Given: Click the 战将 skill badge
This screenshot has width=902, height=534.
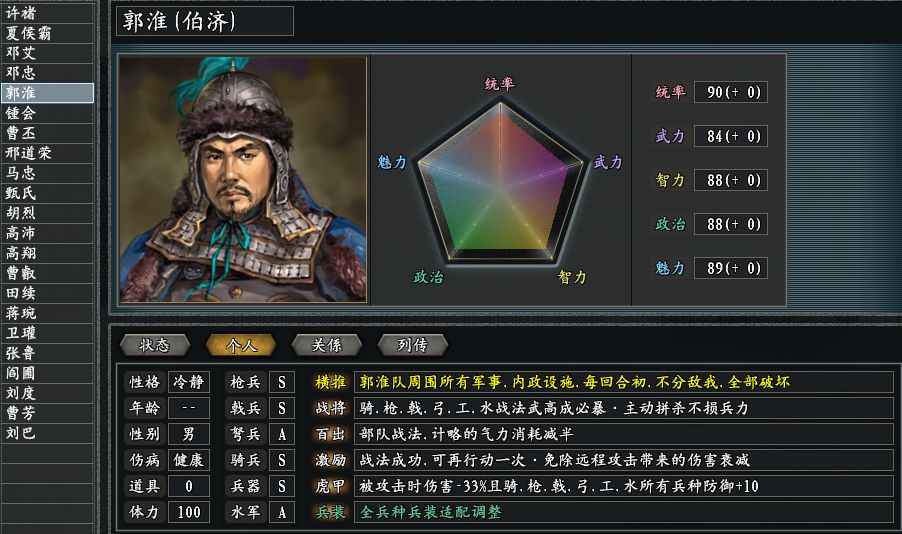Looking at the screenshot, I should [x=330, y=408].
